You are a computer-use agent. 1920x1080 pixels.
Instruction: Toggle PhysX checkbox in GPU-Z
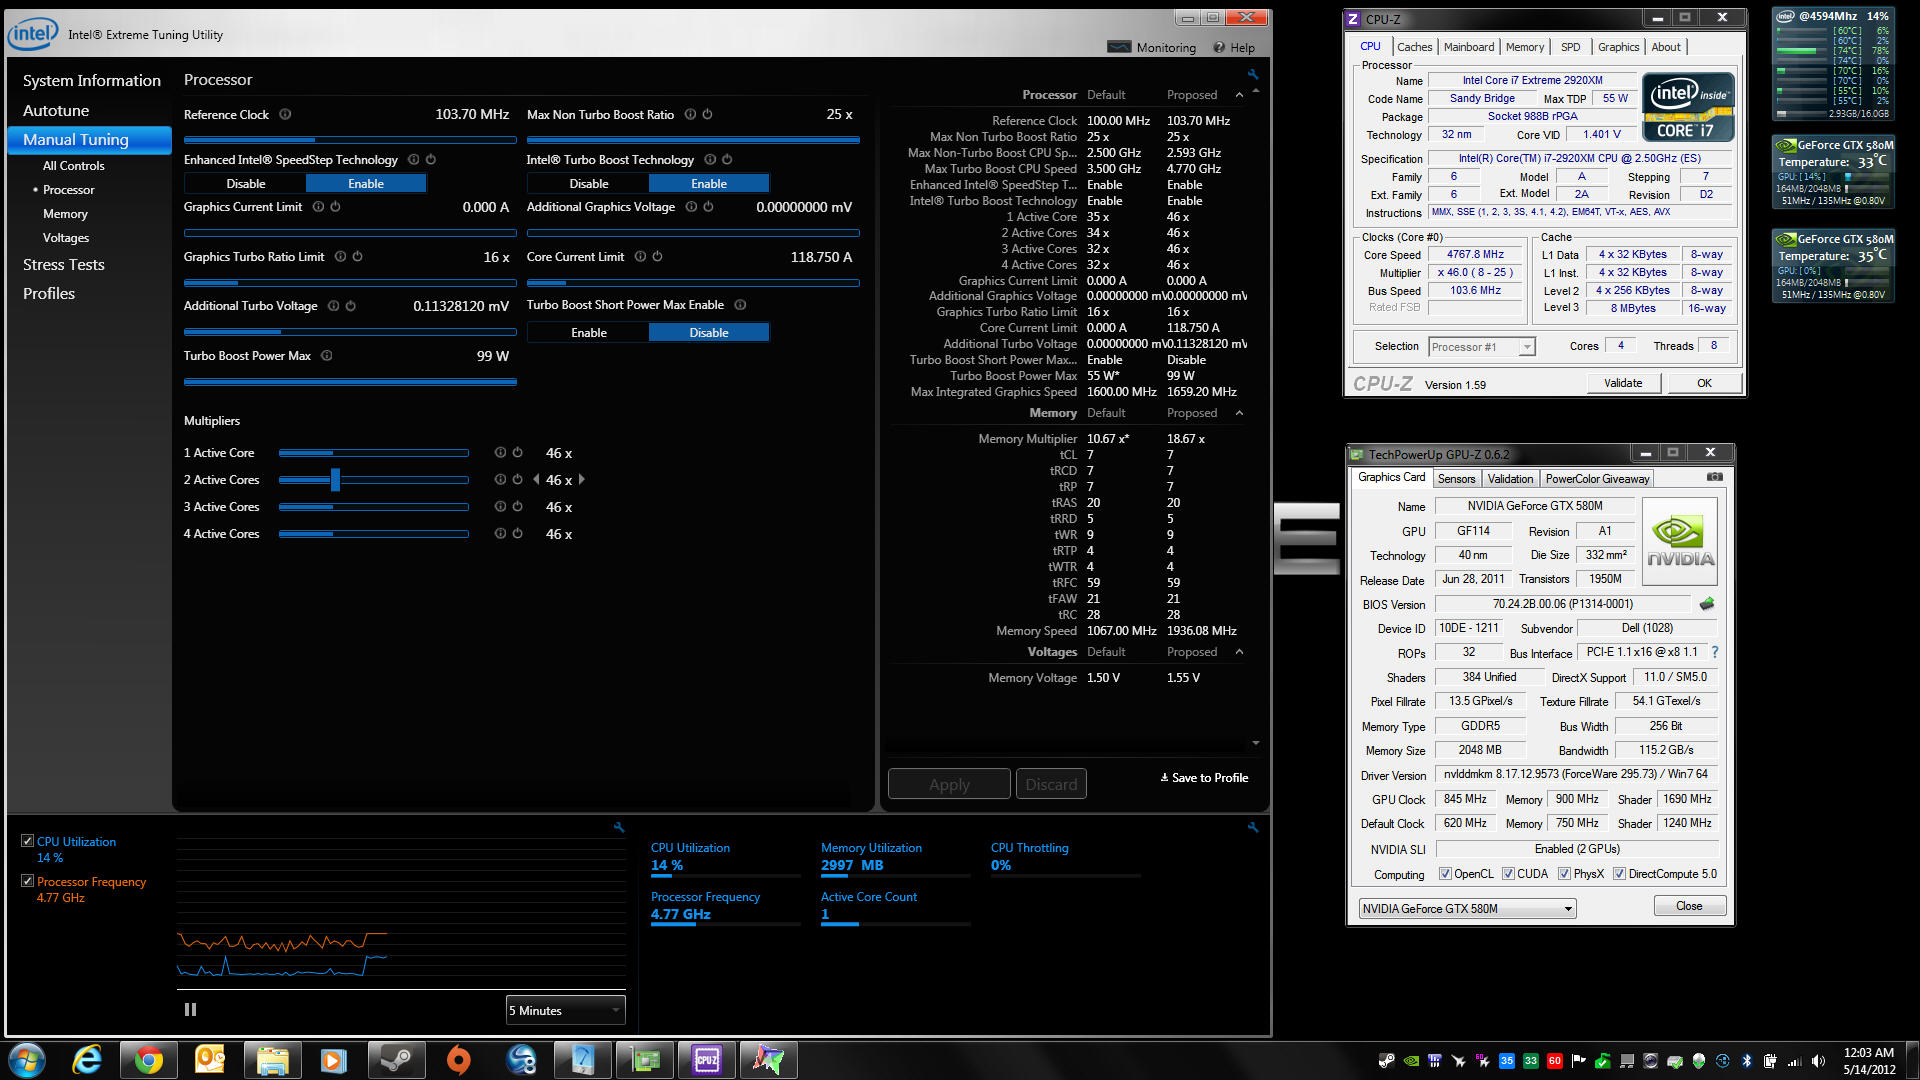coord(1564,874)
